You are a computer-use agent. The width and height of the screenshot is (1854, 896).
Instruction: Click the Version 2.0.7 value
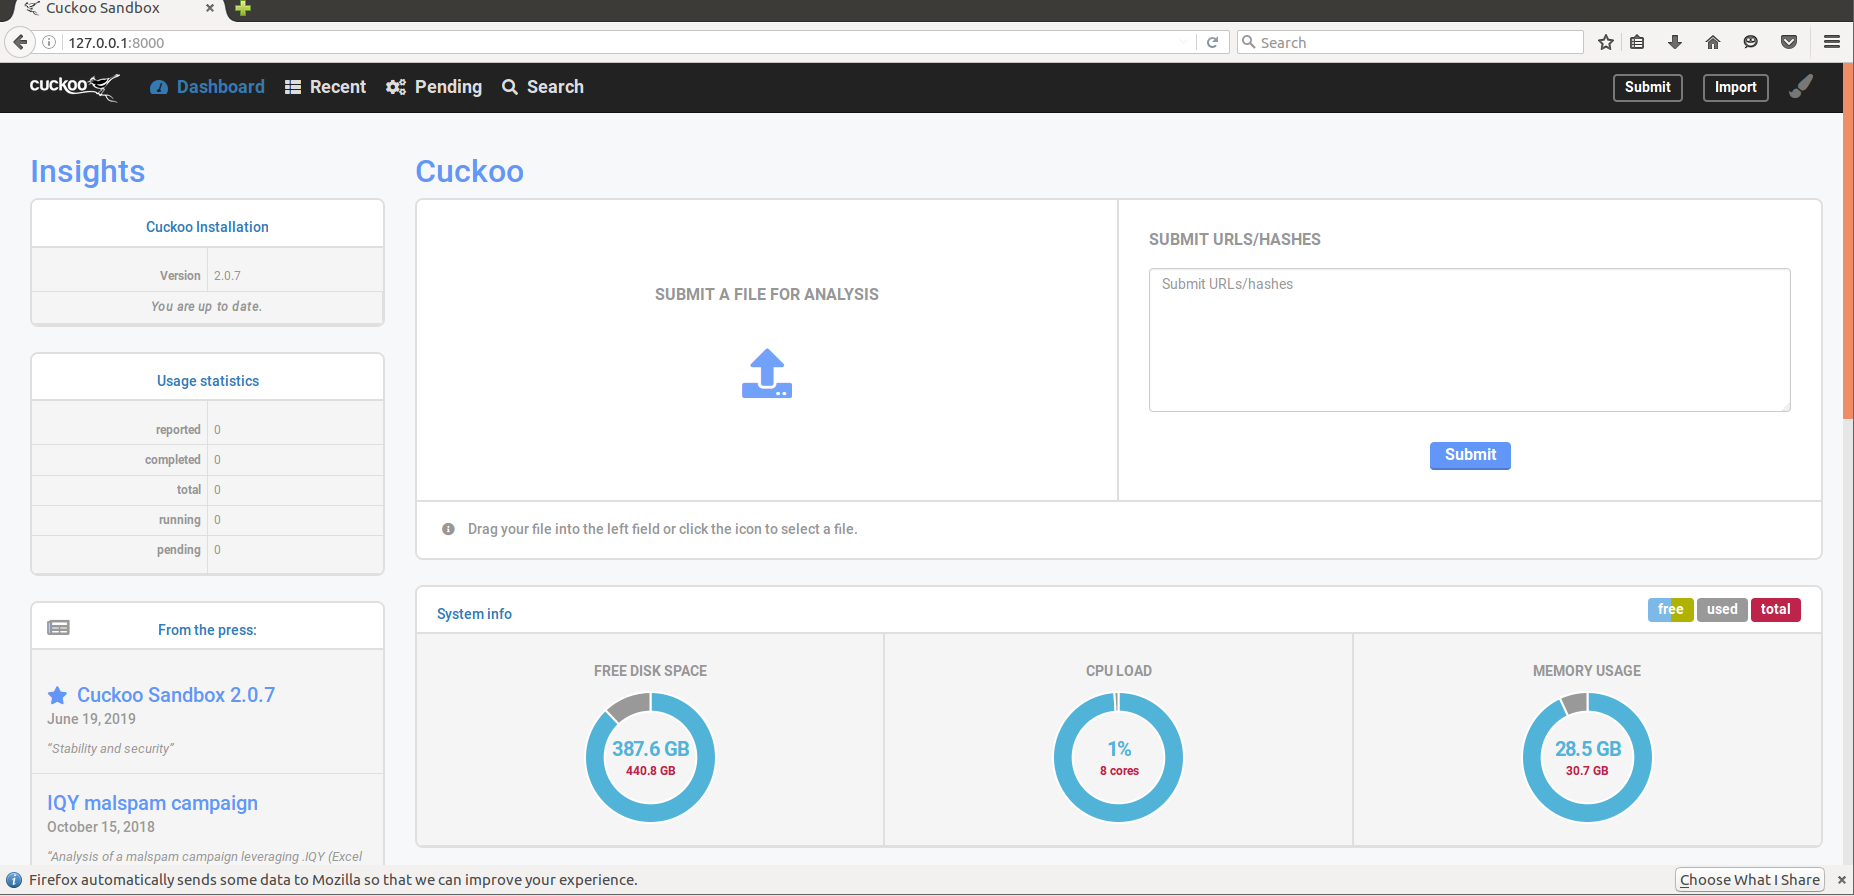(x=227, y=276)
